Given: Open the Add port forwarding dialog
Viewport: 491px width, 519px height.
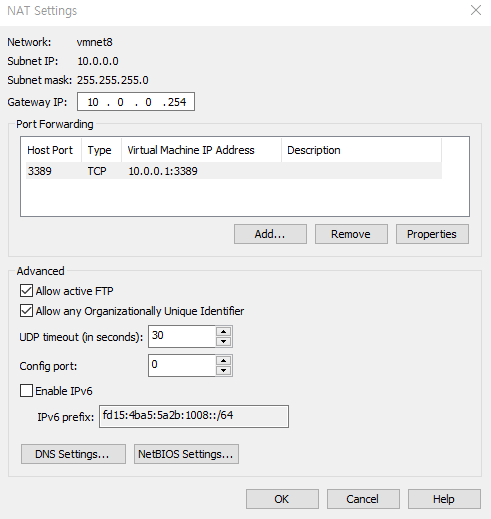Looking at the screenshot, I should pos(270,234).
